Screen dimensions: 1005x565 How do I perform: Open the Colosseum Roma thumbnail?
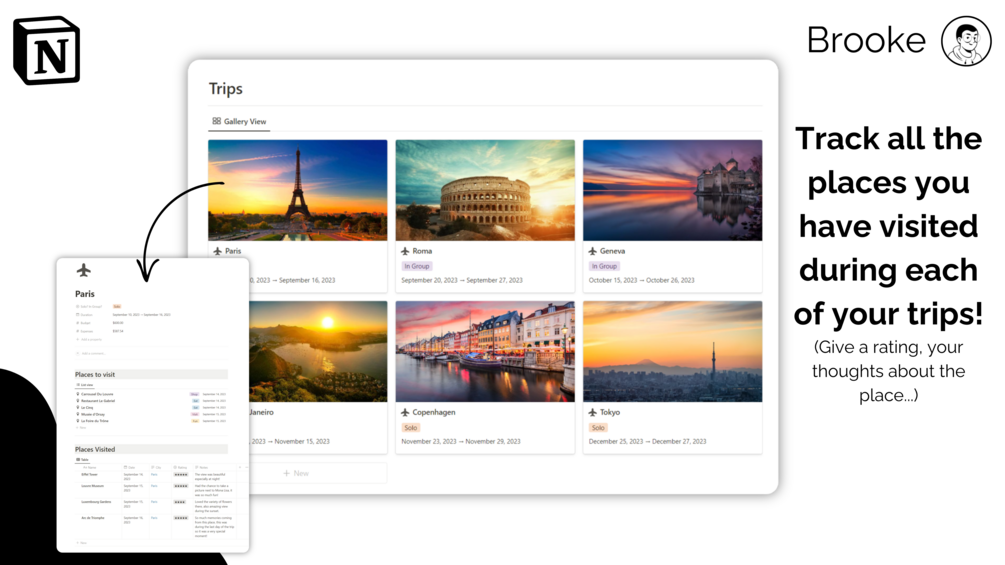click(485, 190)
